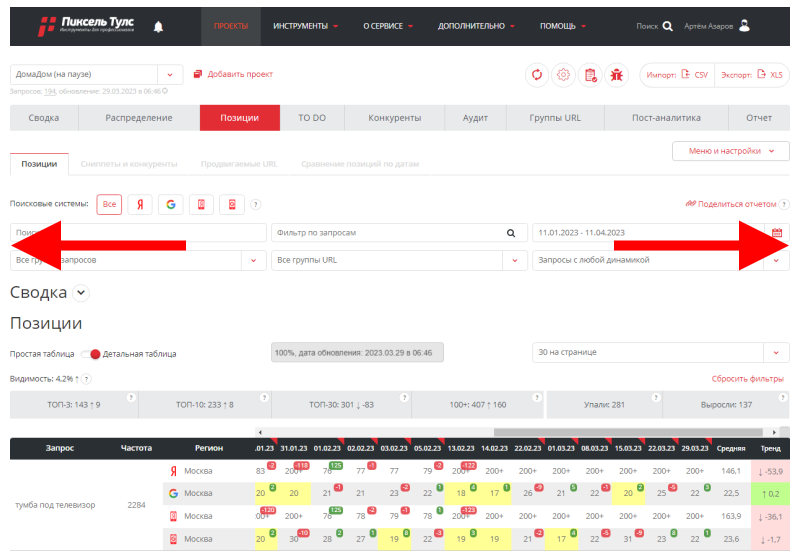The image size is (800, 558).
Task: Open Сравнение позиций по датам sub-tab
Action: click(360, 164)
